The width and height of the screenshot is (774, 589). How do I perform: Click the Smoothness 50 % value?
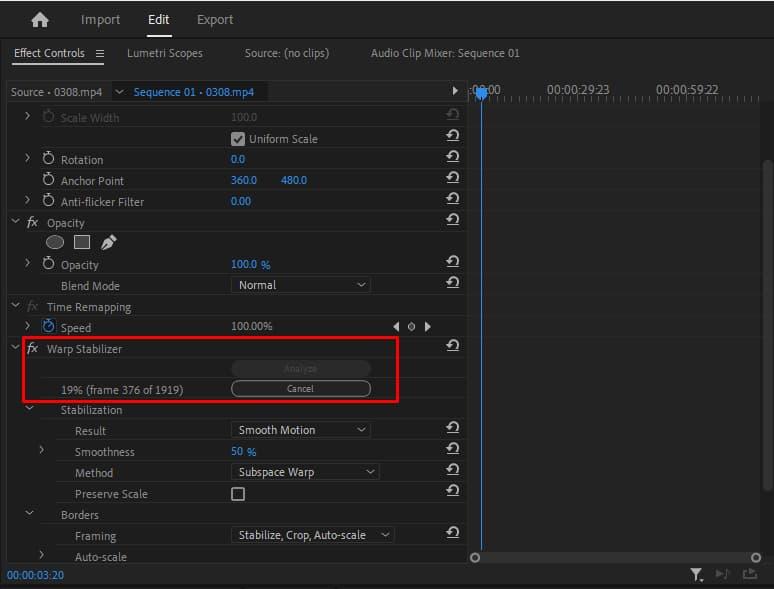coord(243,452)
